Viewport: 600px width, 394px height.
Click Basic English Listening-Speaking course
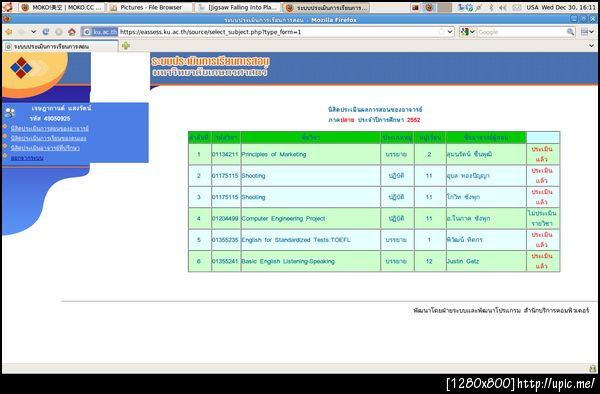pos(288,261)
